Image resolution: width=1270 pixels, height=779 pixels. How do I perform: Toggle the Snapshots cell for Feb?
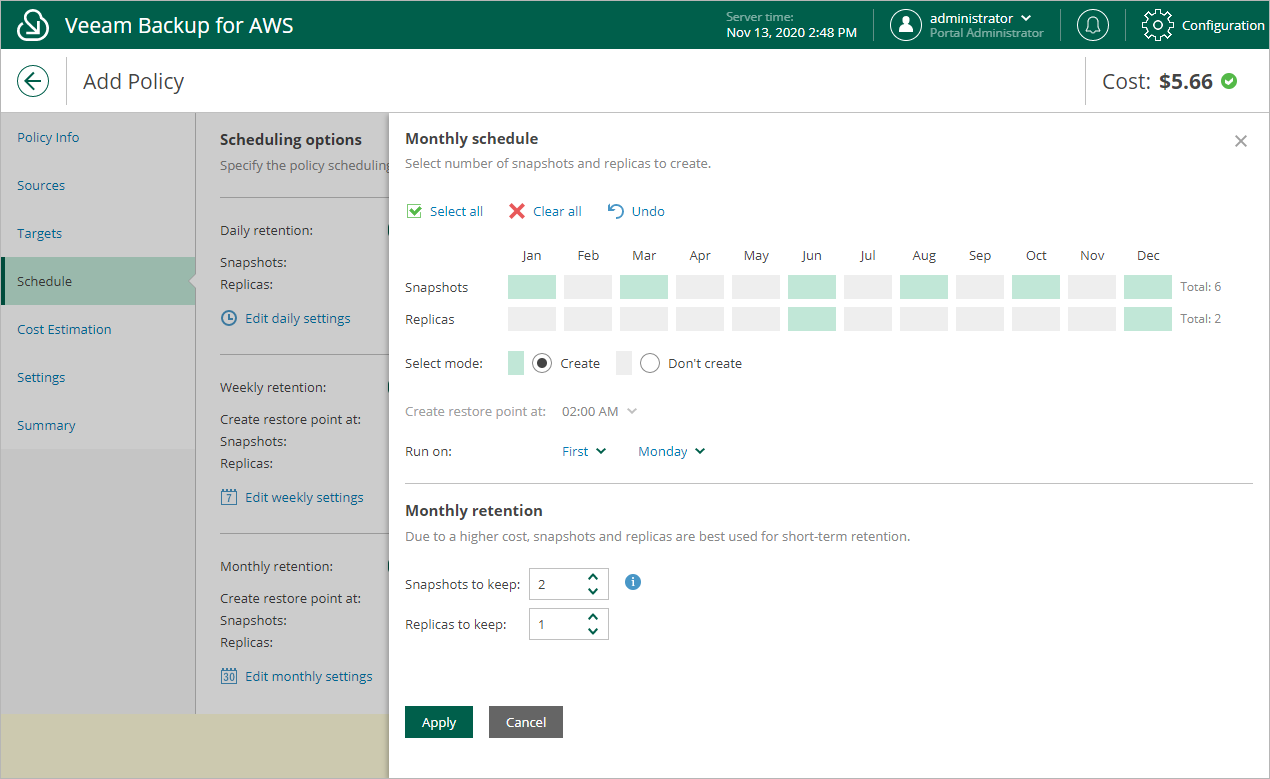pyautogui.click(x=588, y=287)
